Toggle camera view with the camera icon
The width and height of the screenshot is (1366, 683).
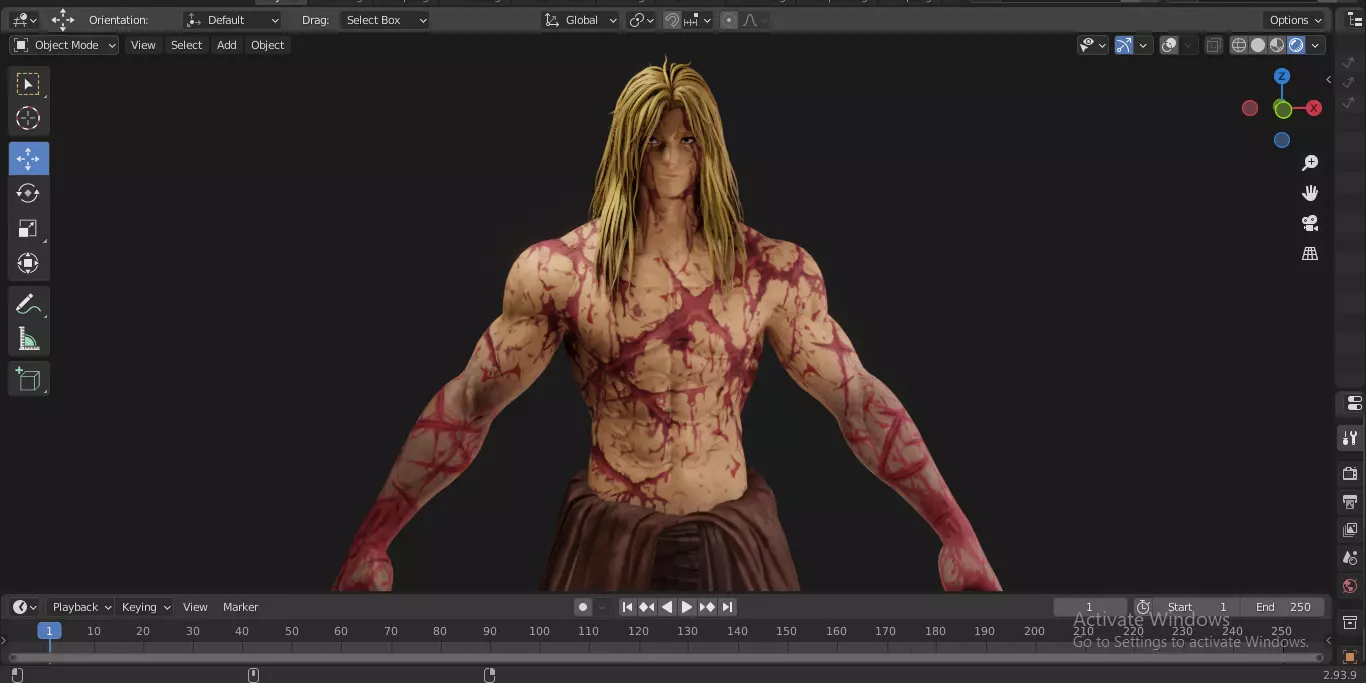pos(1310,223)
